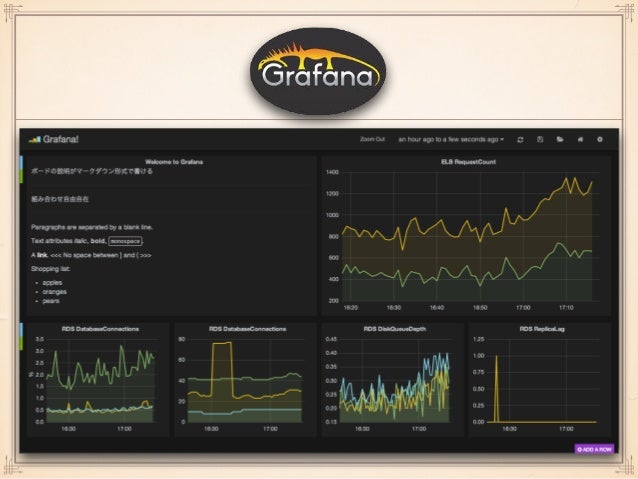Image resolution: width=638 pixels, height=479 pixels.
Task: Open the time range dropdown 'an hour ago'
Action: click(451, 140)
